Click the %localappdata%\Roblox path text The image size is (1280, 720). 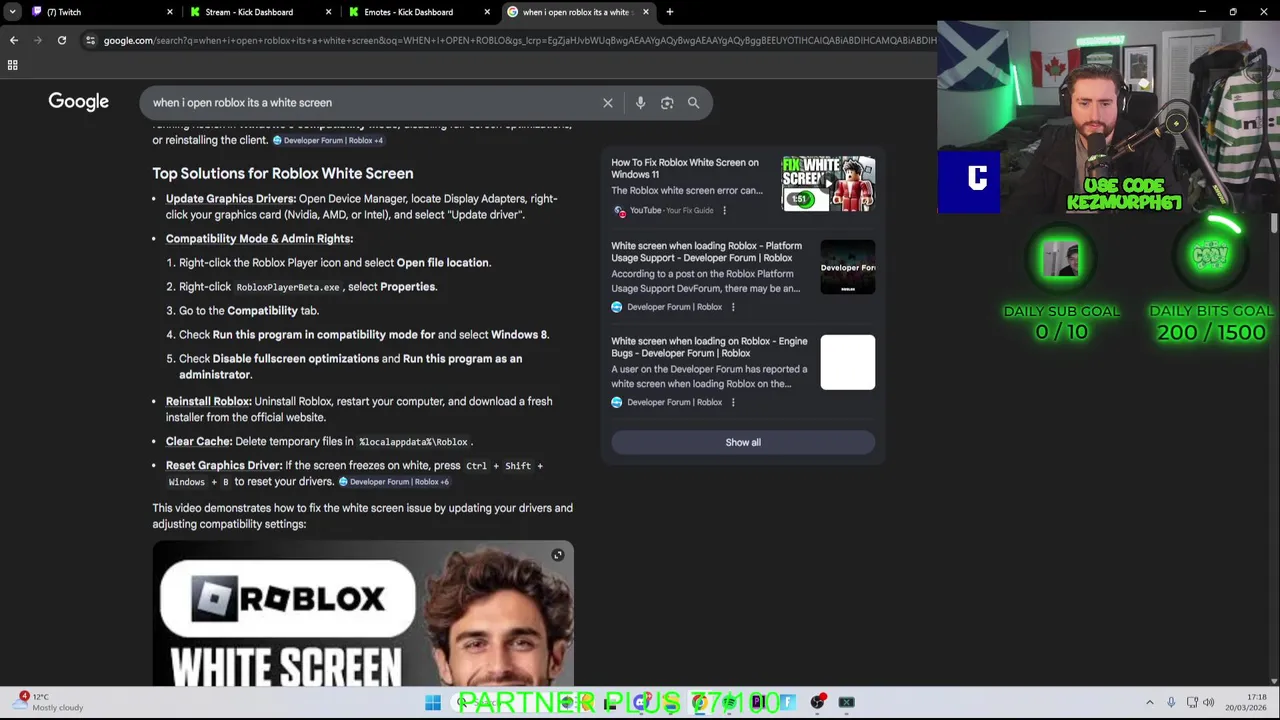tap(413, 442)
